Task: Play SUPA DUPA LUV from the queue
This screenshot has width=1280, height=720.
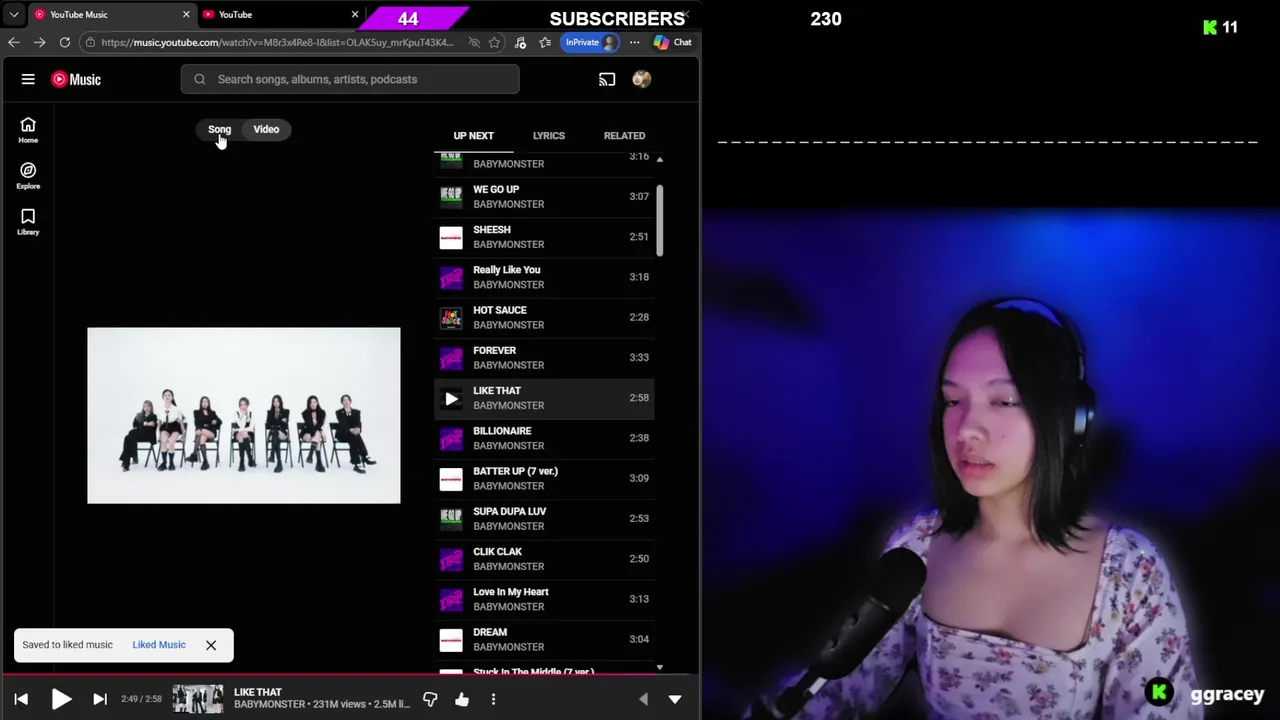Action: pyautogui.click(x=545, y=518)
